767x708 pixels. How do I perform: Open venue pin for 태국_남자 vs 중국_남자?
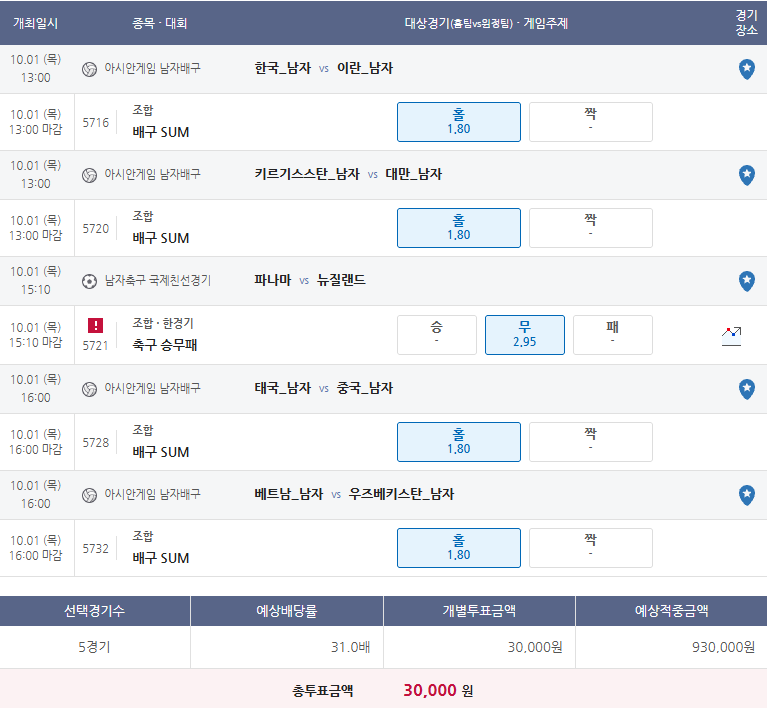[x=746, y=389]
